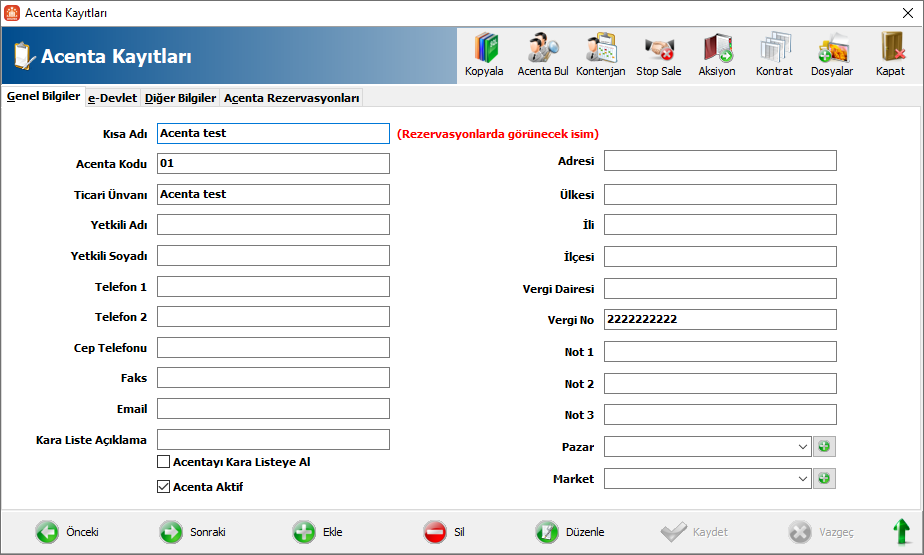
Task: Click the Ekle add button
Action: (x=318, y=532)
